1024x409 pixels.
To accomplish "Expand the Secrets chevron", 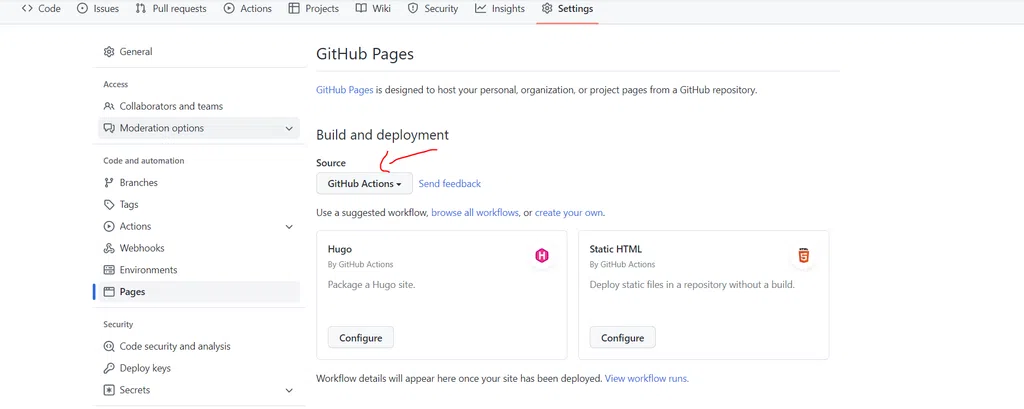I will pos(289,390).
